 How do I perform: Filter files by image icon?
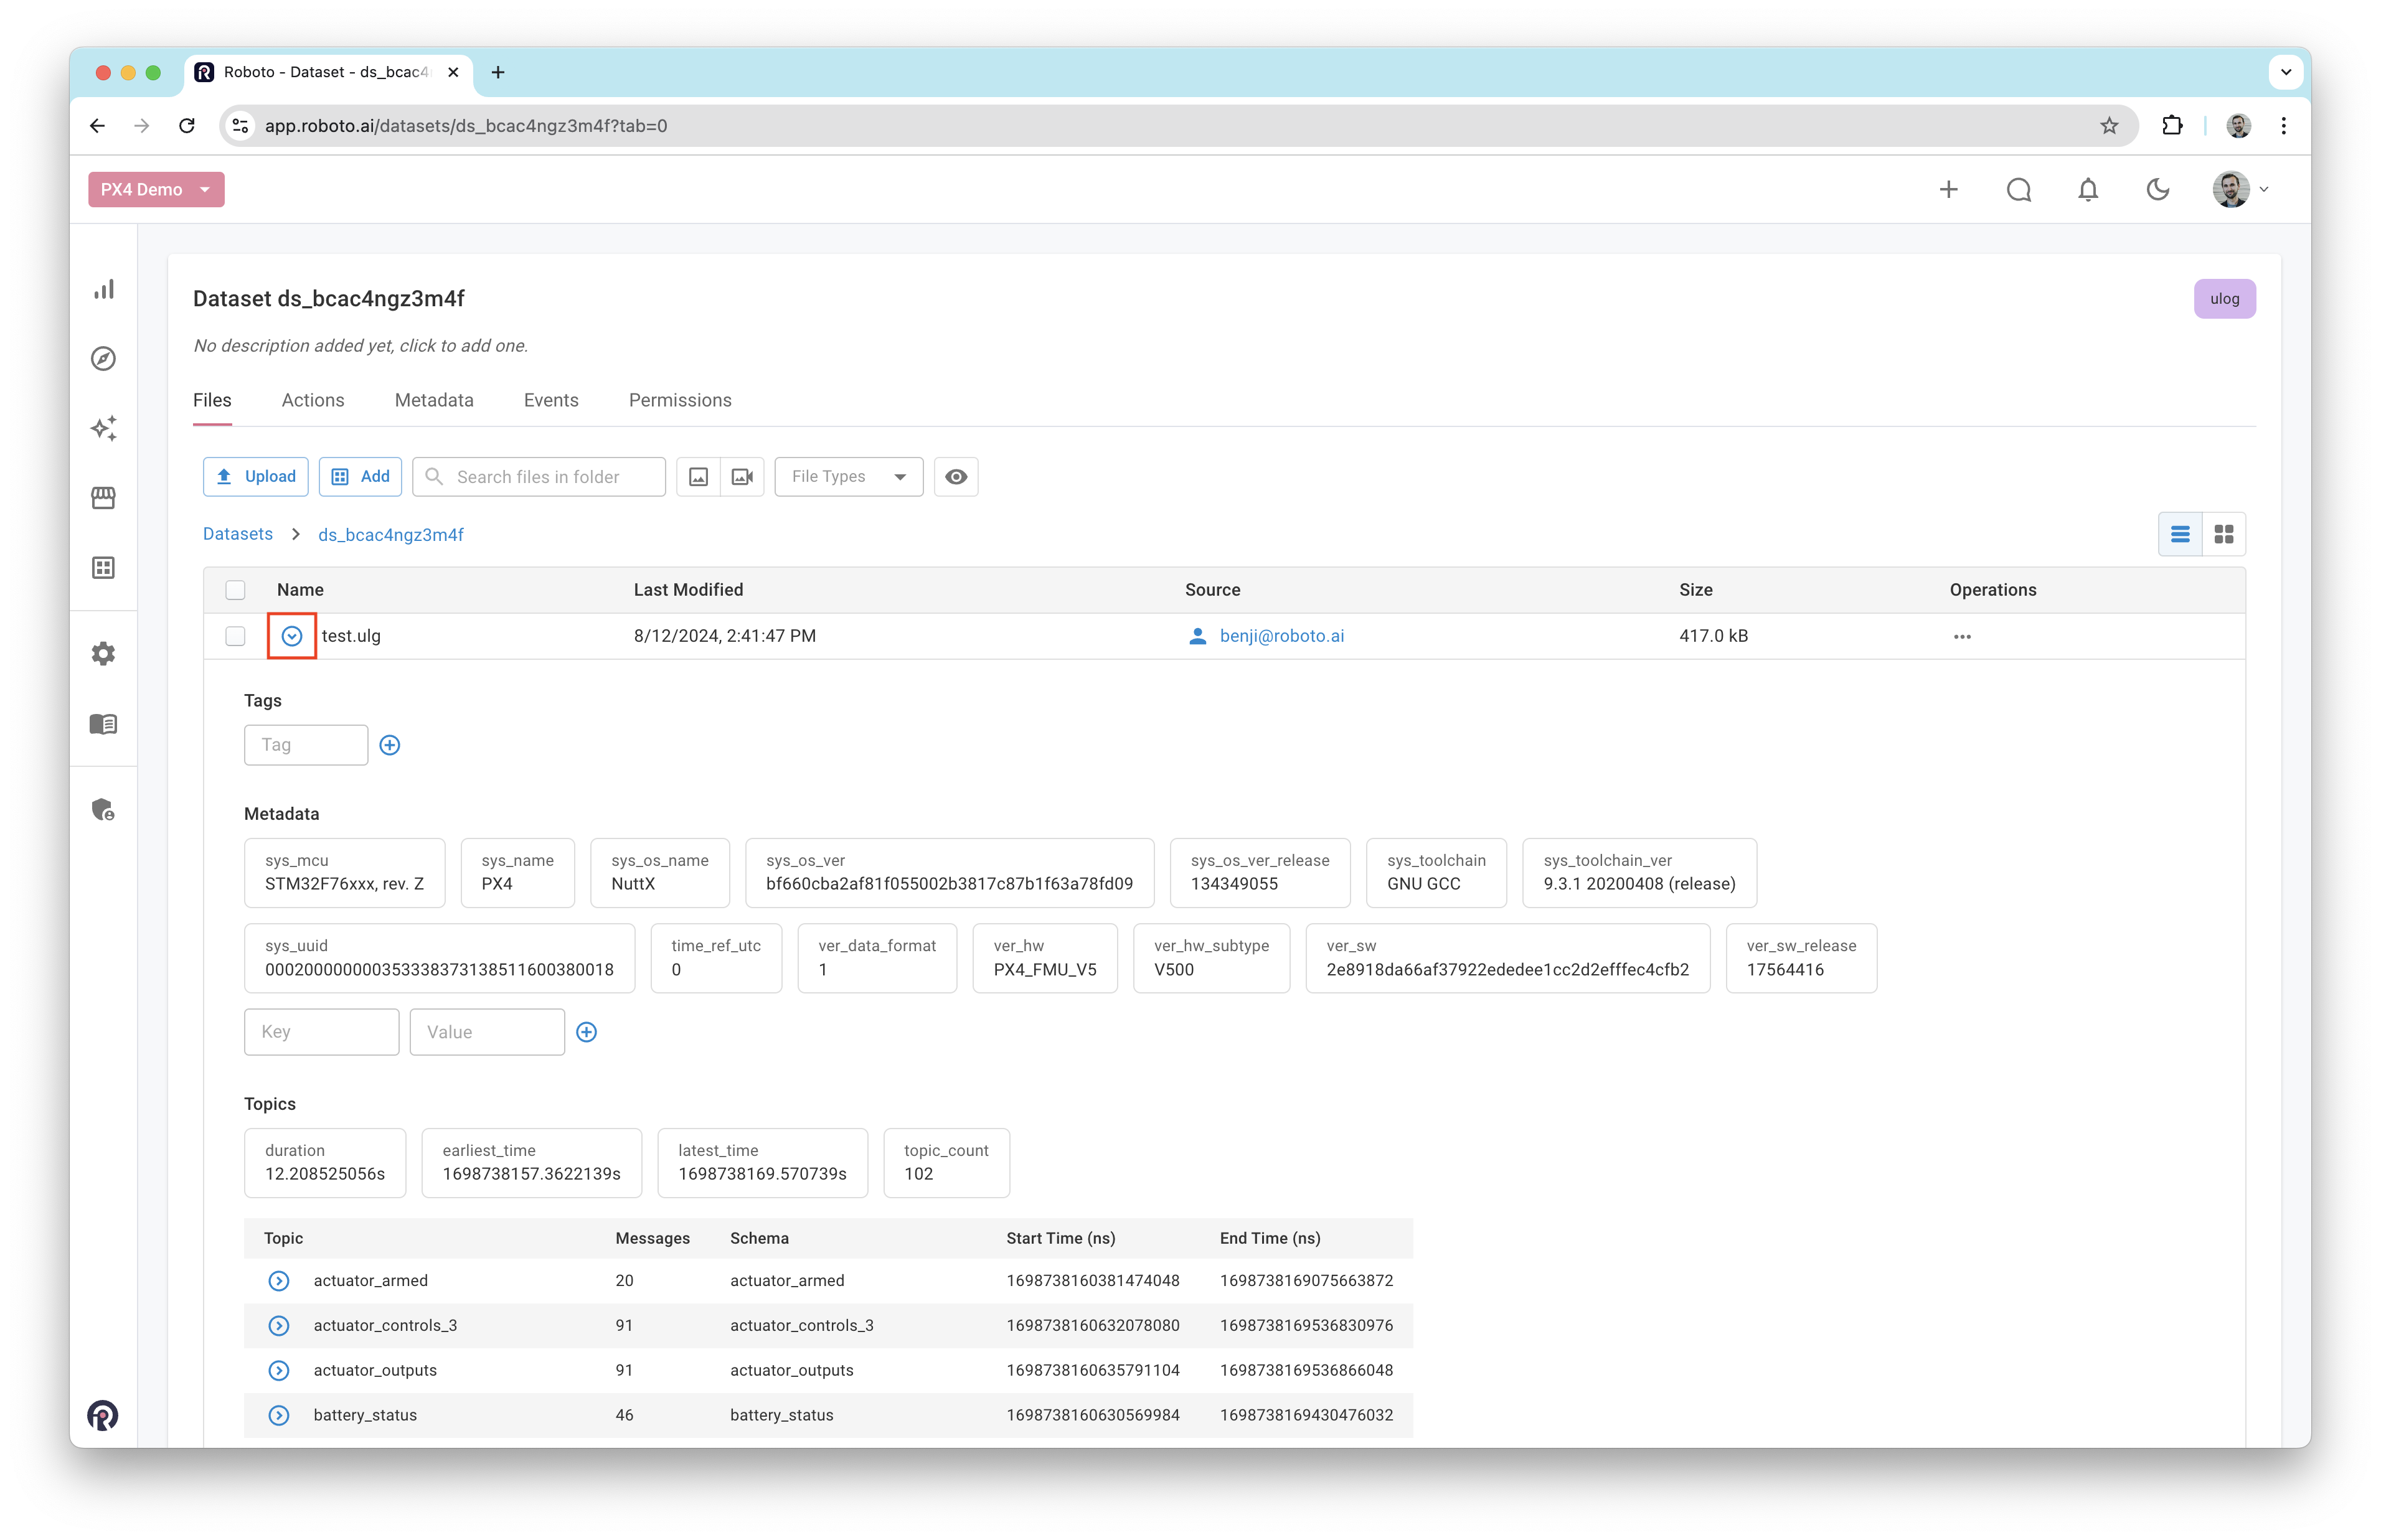coord(698,477)
